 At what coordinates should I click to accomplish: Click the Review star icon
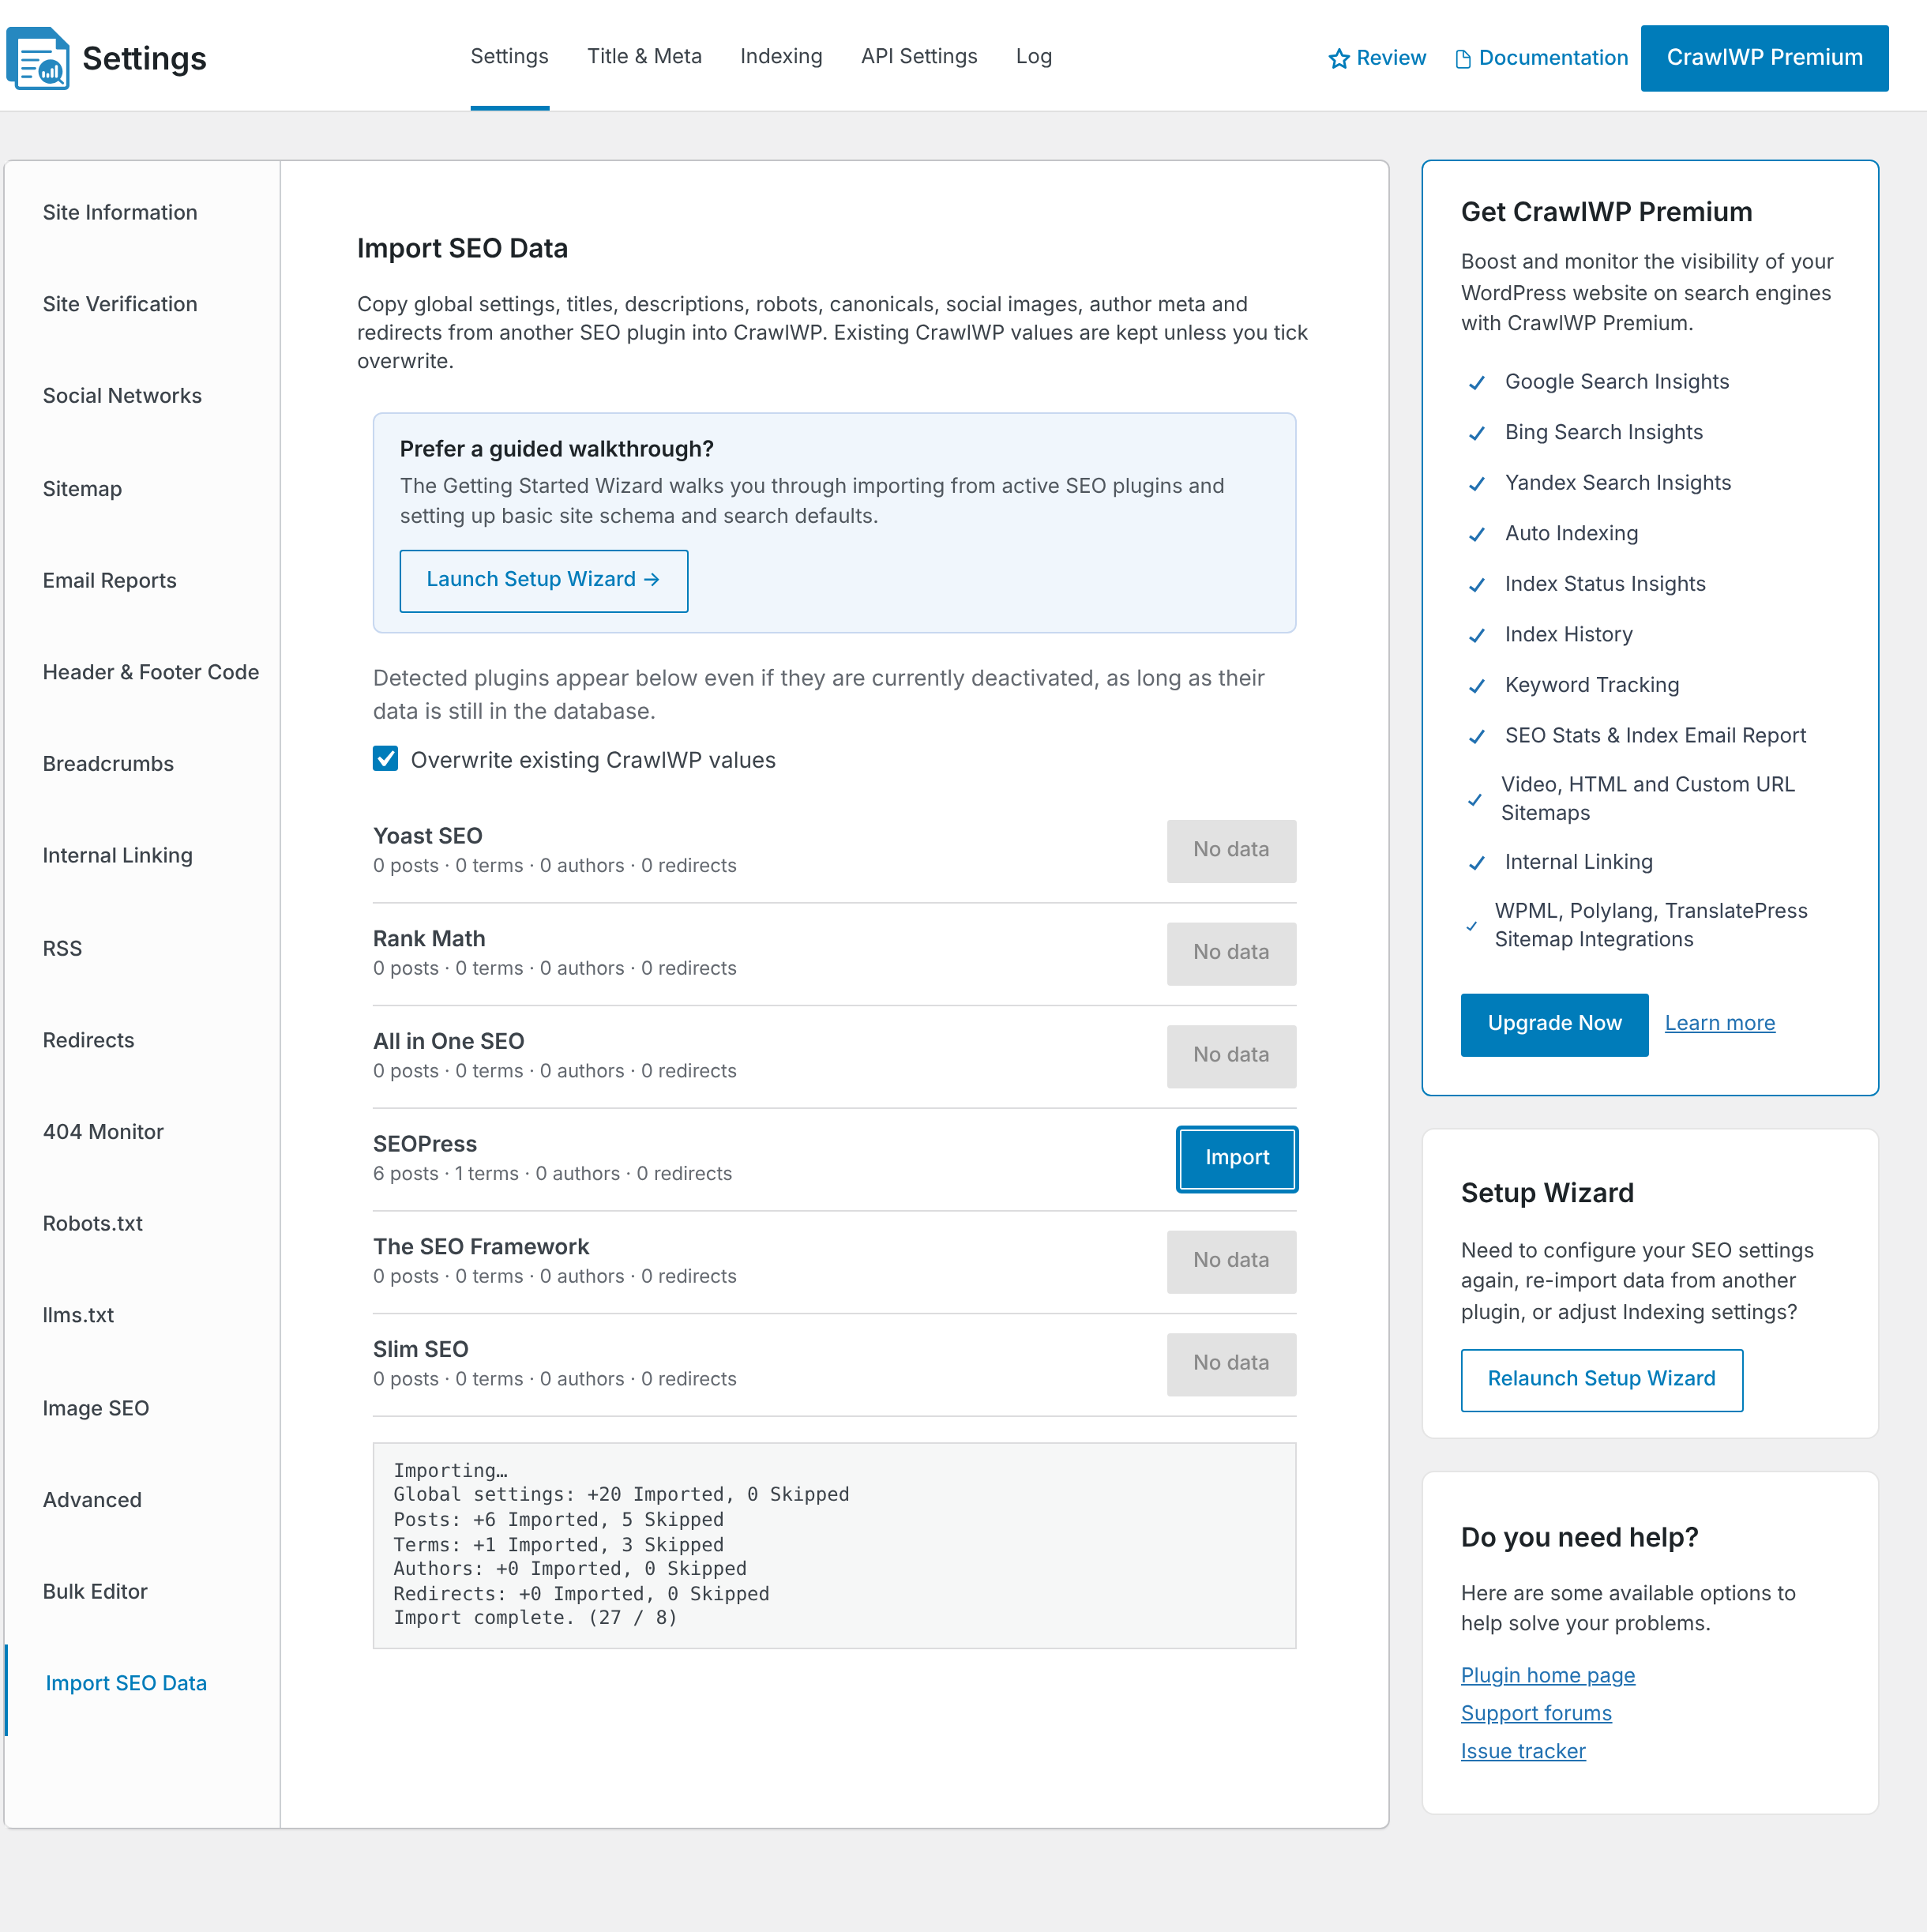(1339, 59)
